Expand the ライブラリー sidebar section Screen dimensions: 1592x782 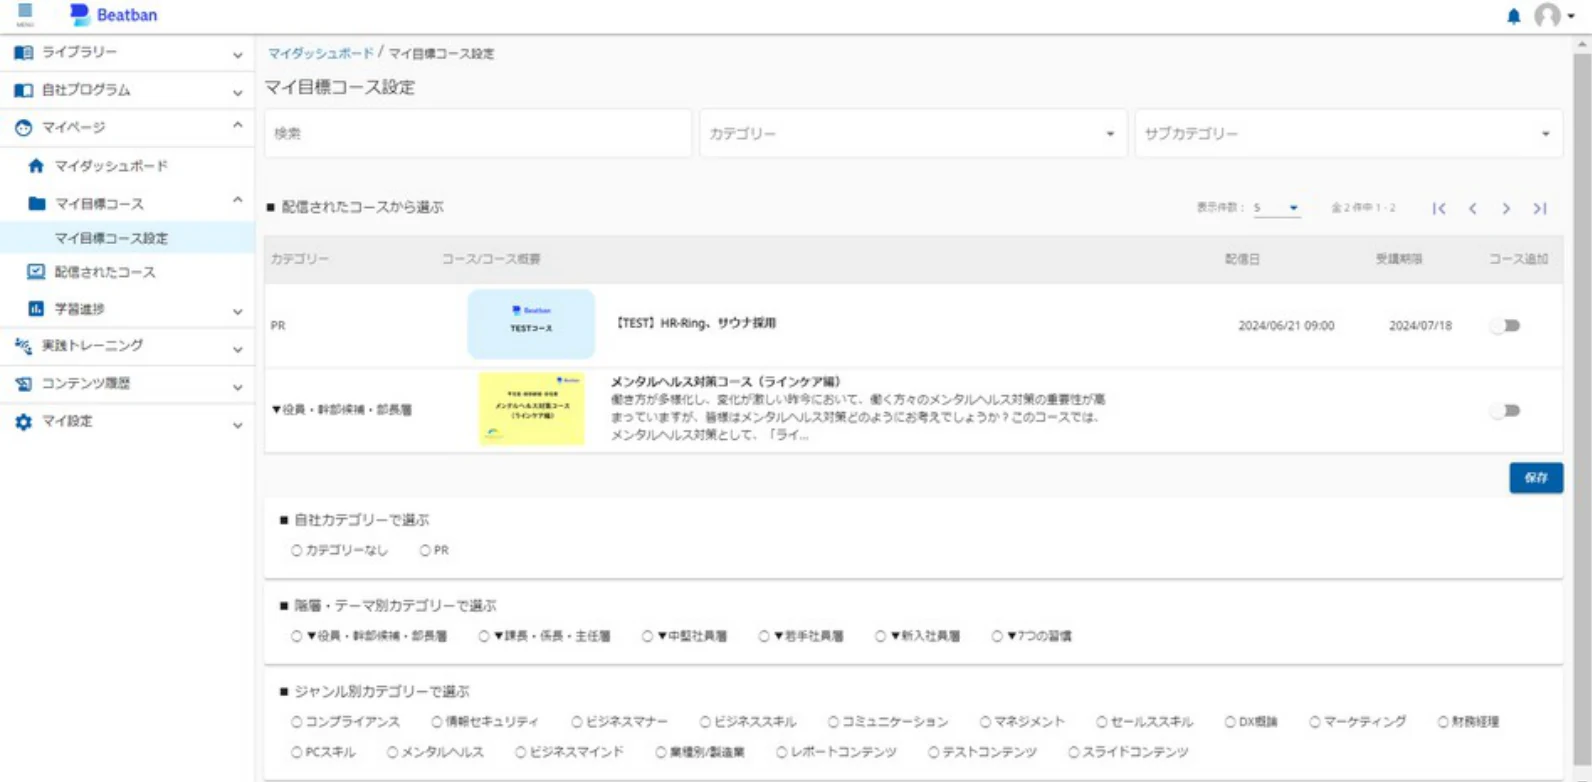pos(237,54)
